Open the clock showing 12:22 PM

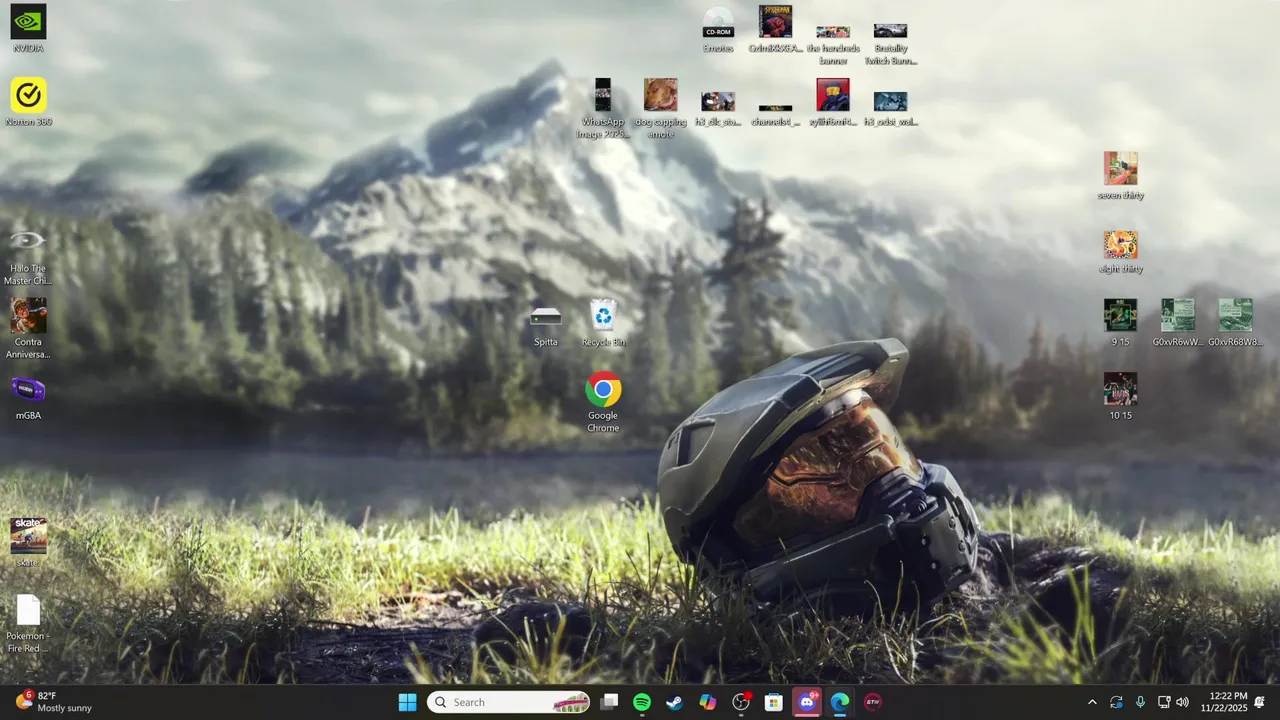tap(1226, 702)
